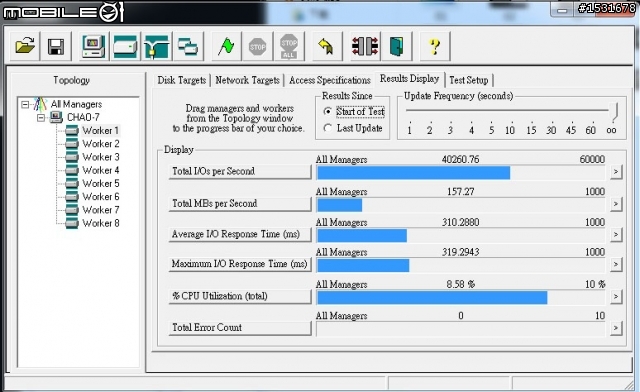
Task: Start a new disk worker icon
Action: click(x=125, y=46)
